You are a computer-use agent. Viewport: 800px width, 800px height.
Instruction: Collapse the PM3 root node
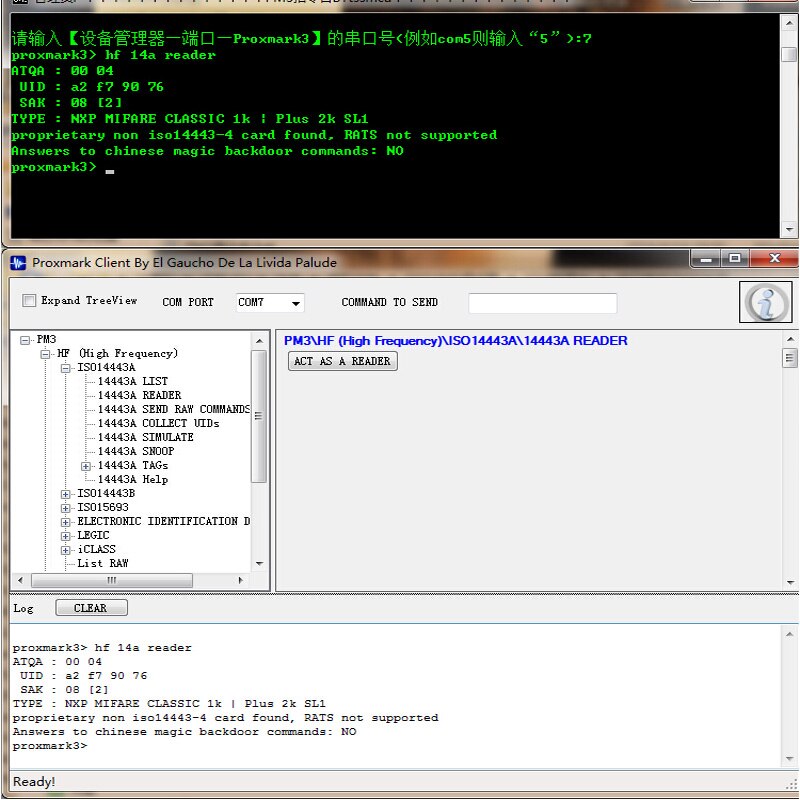[x=24, y=340]
